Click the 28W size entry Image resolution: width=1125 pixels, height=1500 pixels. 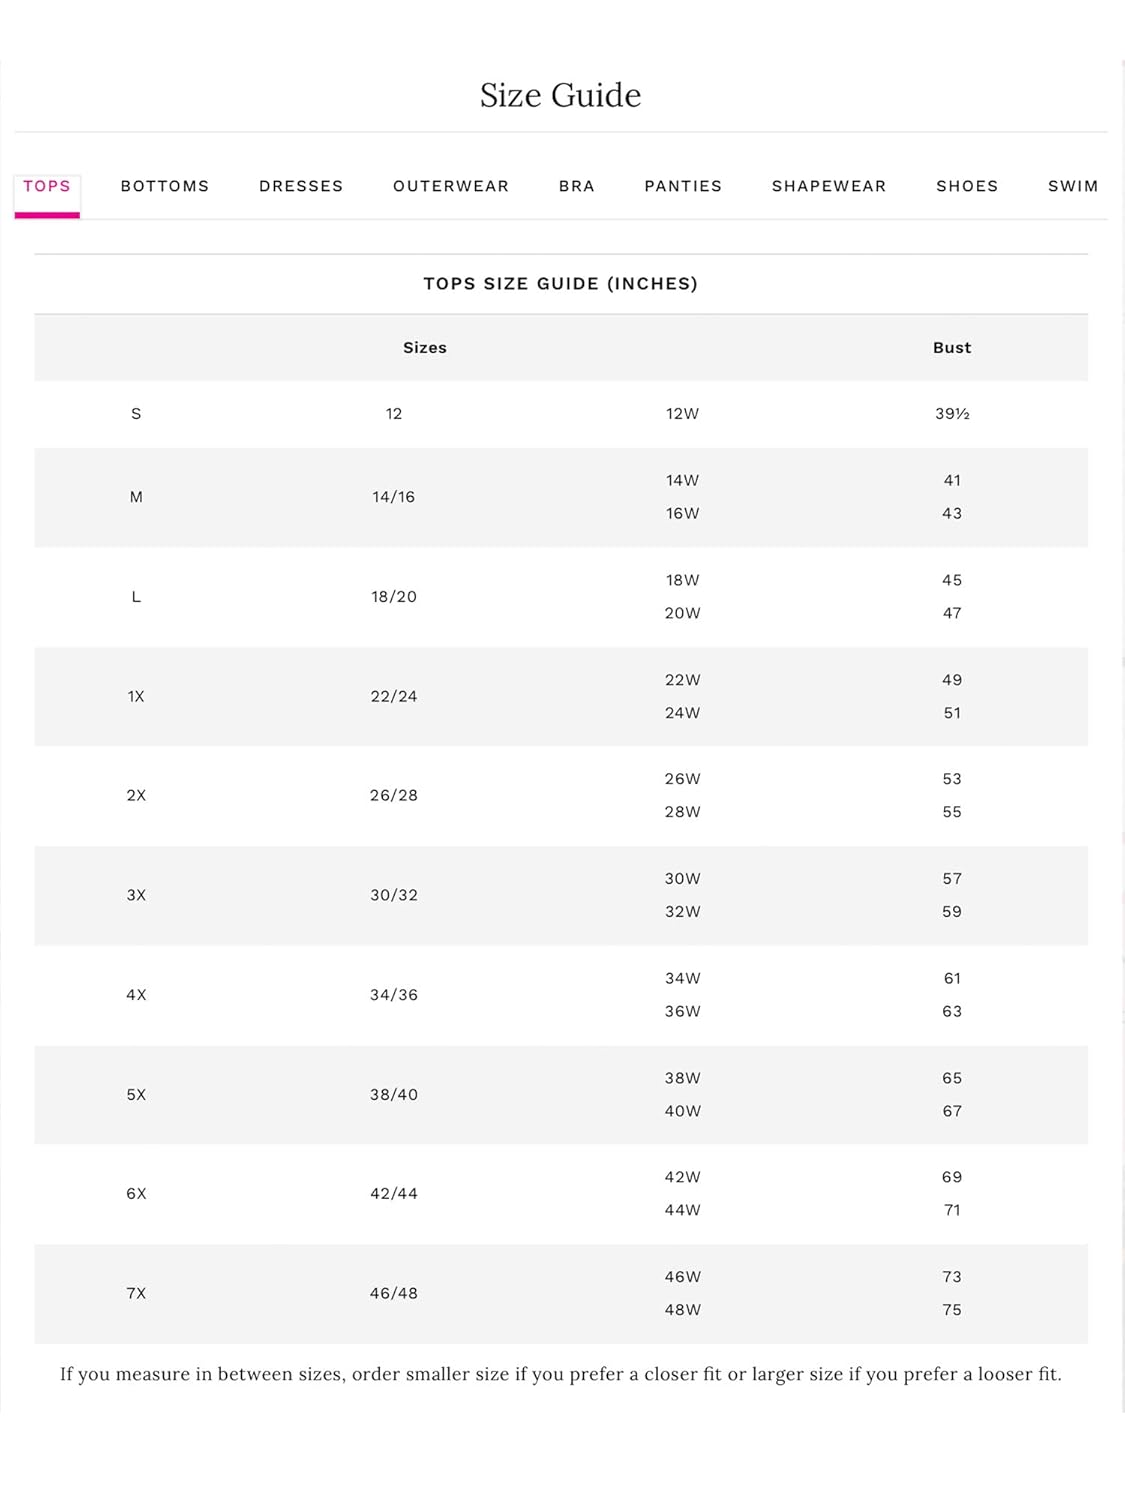point(682,812)
